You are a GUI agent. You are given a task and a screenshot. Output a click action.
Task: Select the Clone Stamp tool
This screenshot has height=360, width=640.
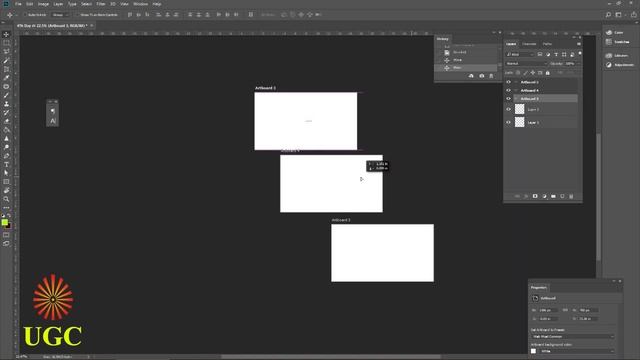[6, 104]
